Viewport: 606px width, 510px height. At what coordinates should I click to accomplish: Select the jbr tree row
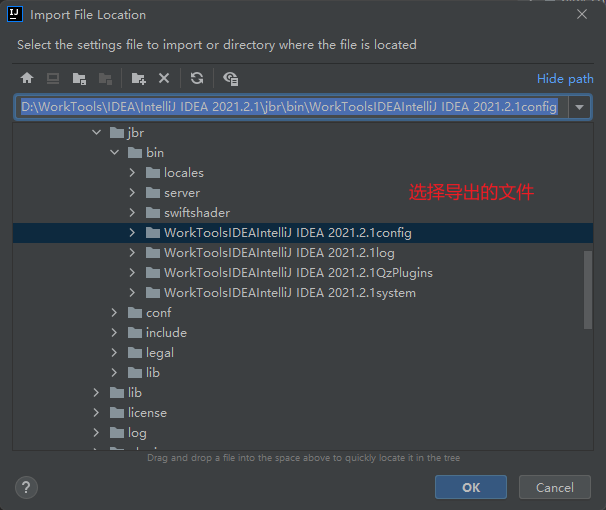tap(303, 133)
